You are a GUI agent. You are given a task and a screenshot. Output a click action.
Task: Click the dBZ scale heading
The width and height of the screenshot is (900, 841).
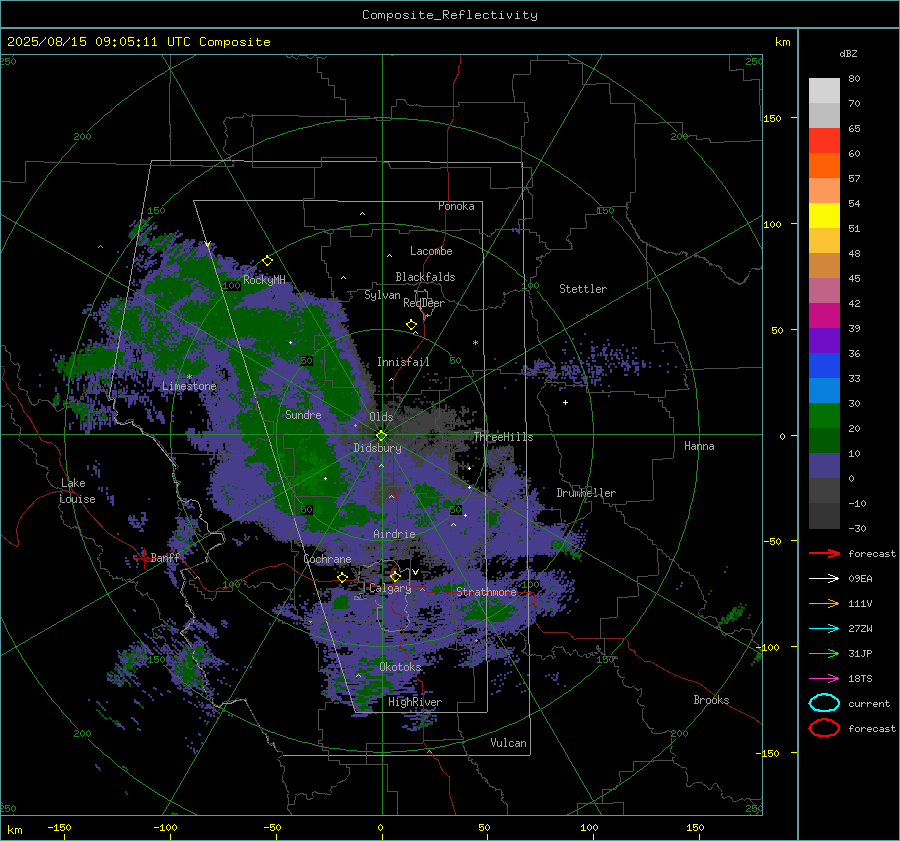(848, 53)
